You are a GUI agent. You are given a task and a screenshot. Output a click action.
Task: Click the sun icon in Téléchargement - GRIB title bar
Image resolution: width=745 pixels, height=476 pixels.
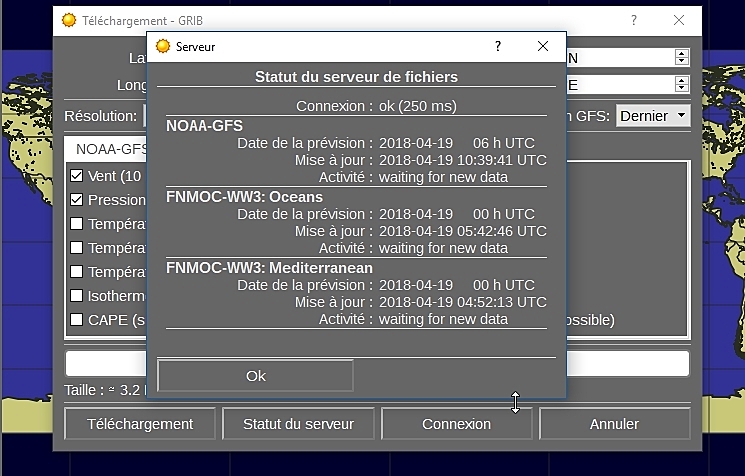tap(69, 20)
